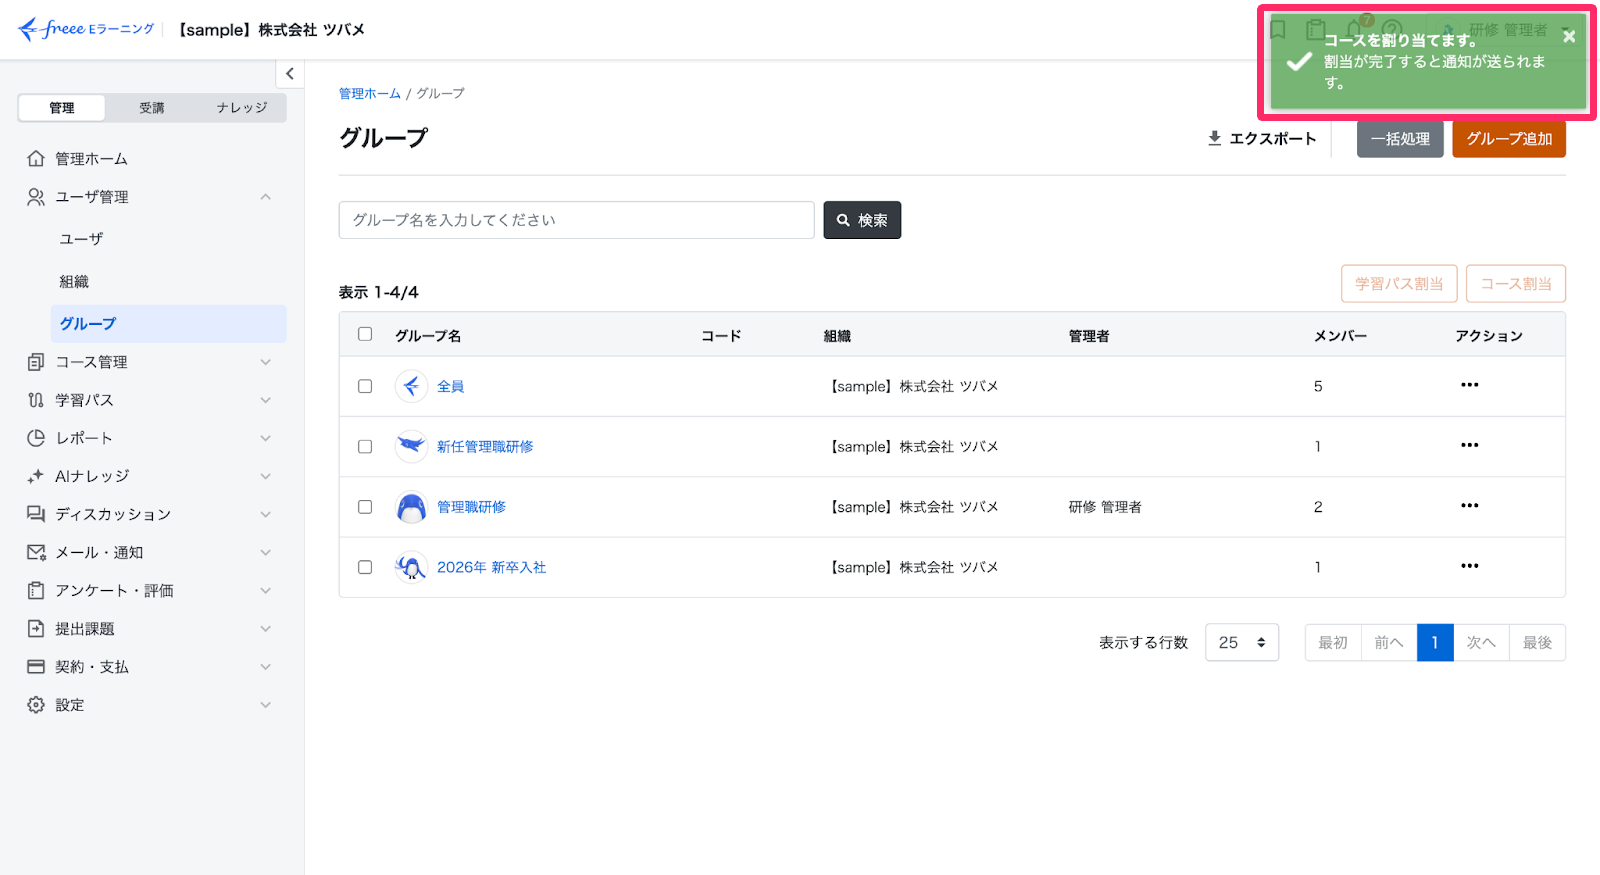The image size is (1600, 875).
Task: Click the home icon beside 管理ホーム
Action: (36, 159)
